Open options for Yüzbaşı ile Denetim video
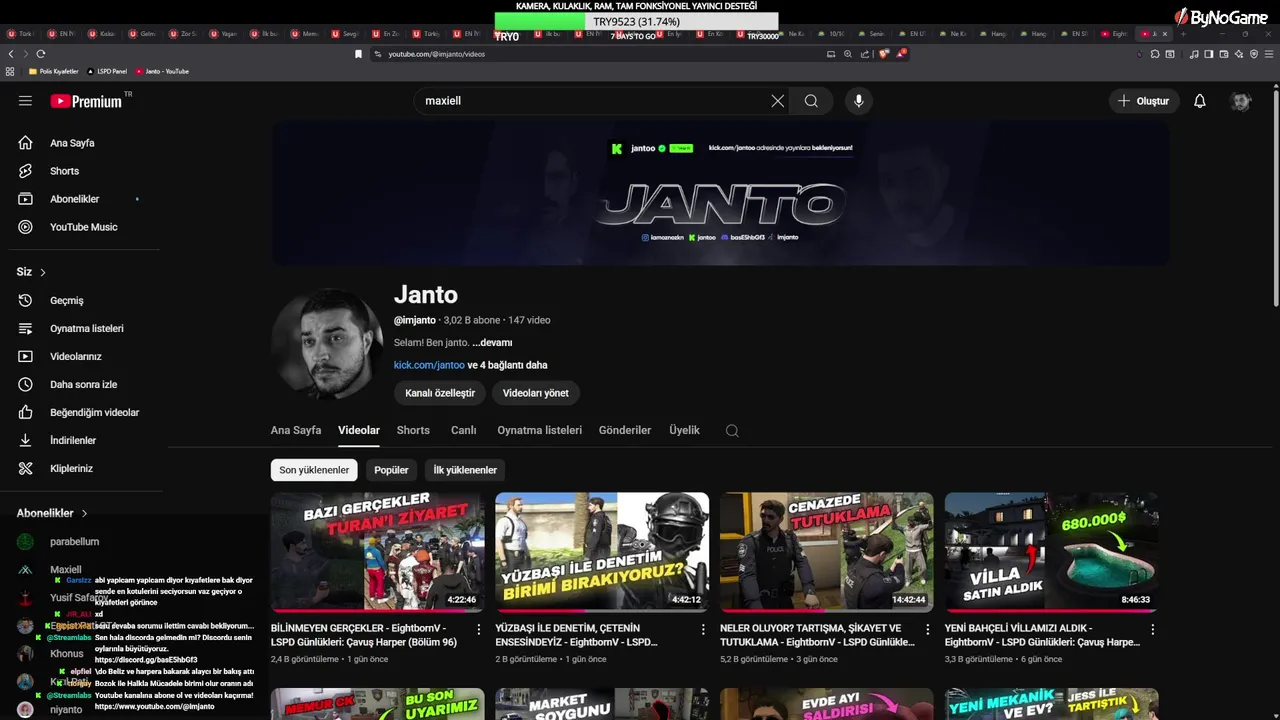 (x=703, y=630)
